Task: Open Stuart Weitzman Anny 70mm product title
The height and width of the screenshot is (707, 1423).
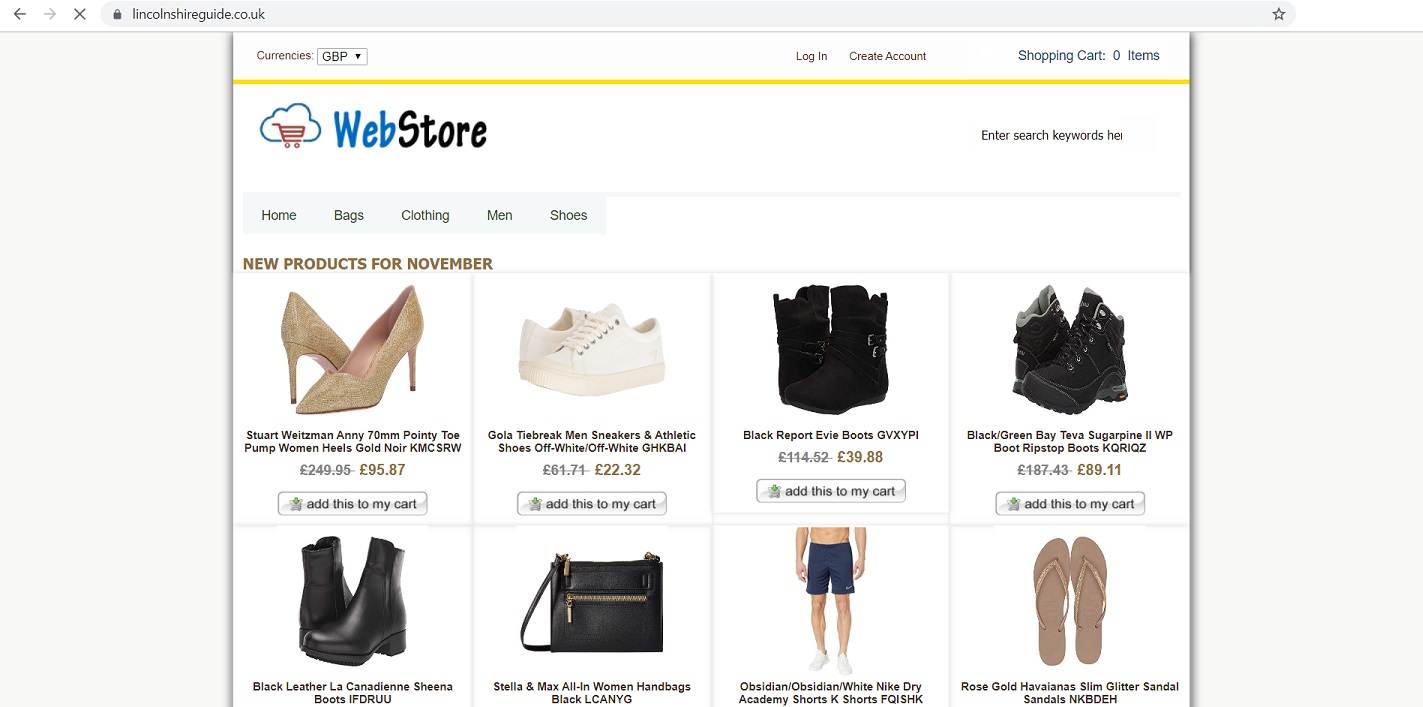Action: 353,442
